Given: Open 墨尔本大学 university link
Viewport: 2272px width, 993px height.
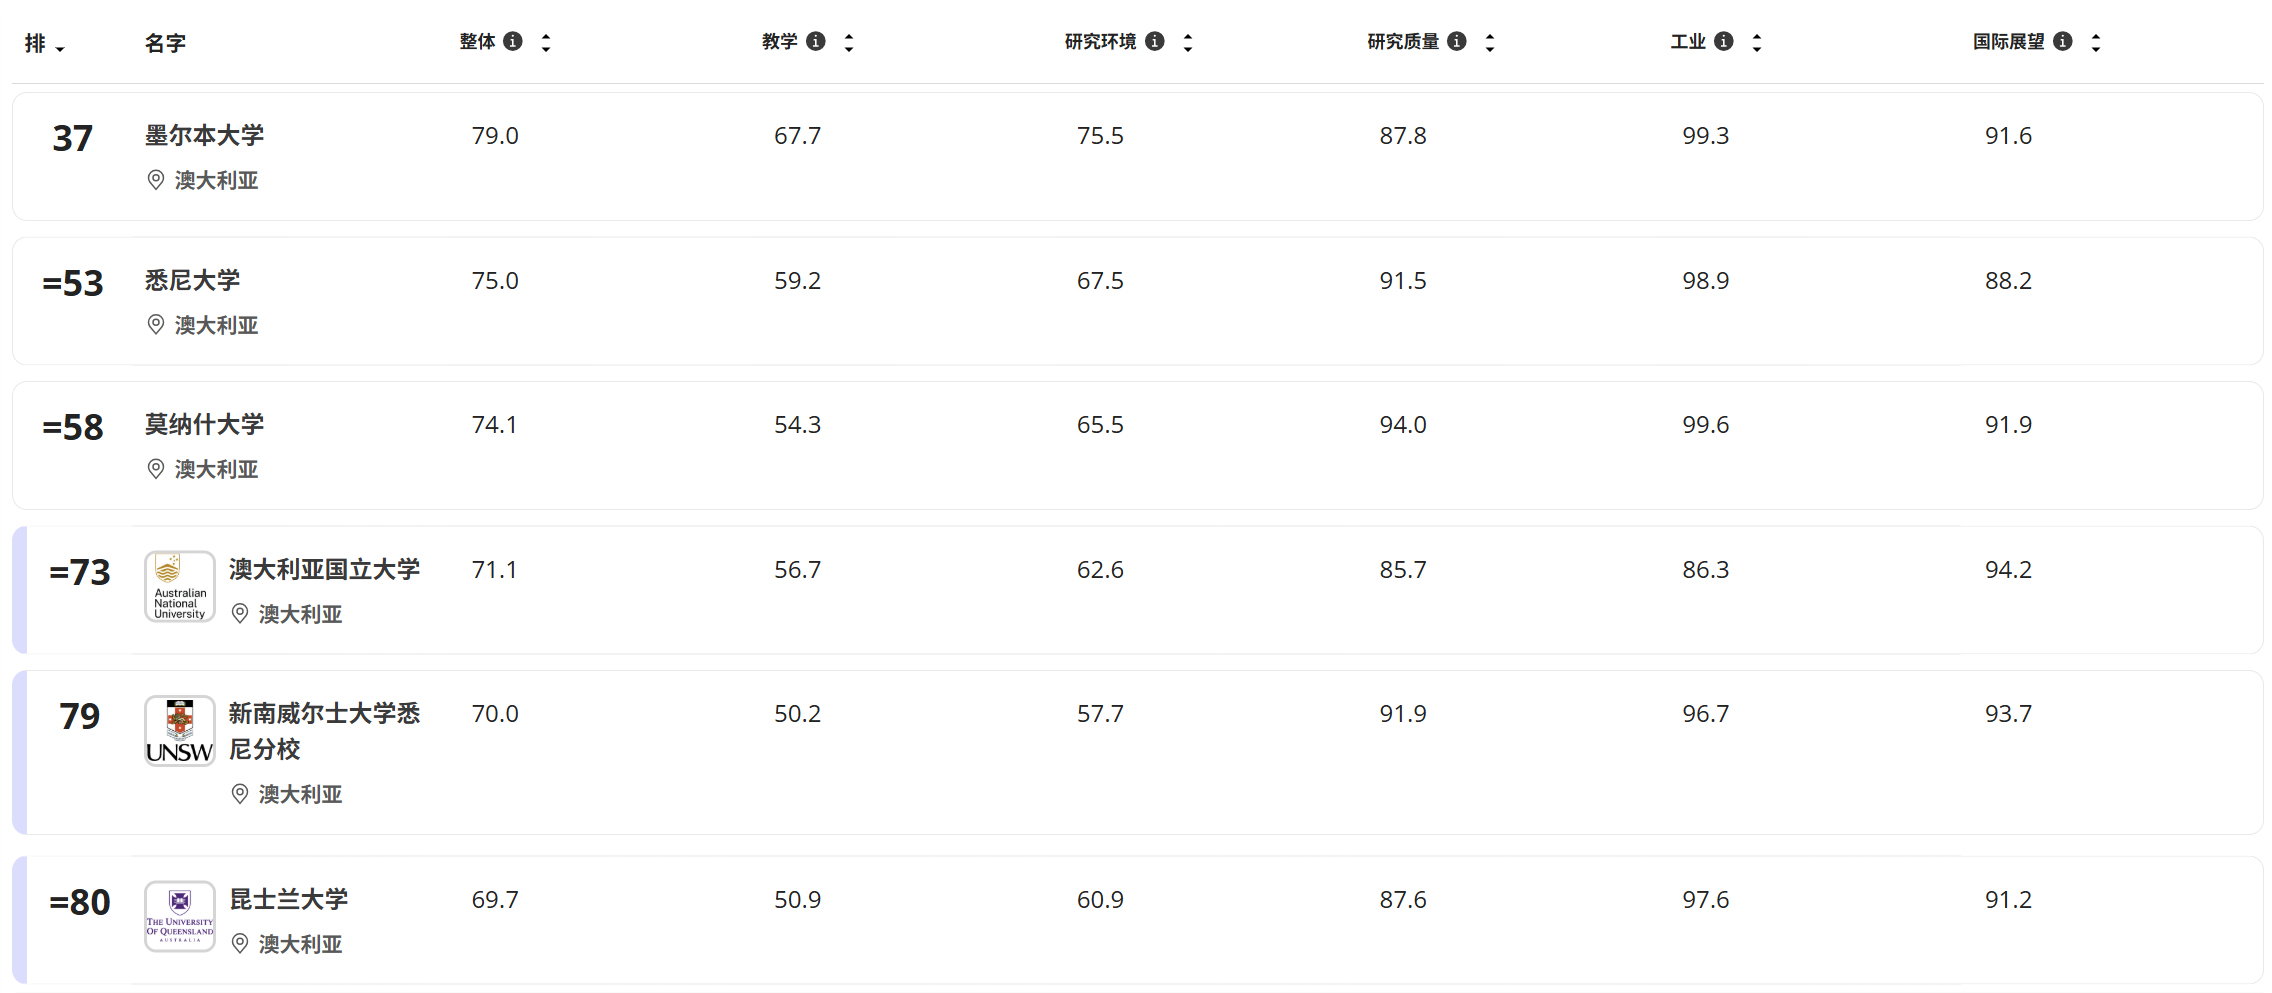Looking at the screenshot, I should 204,135.
